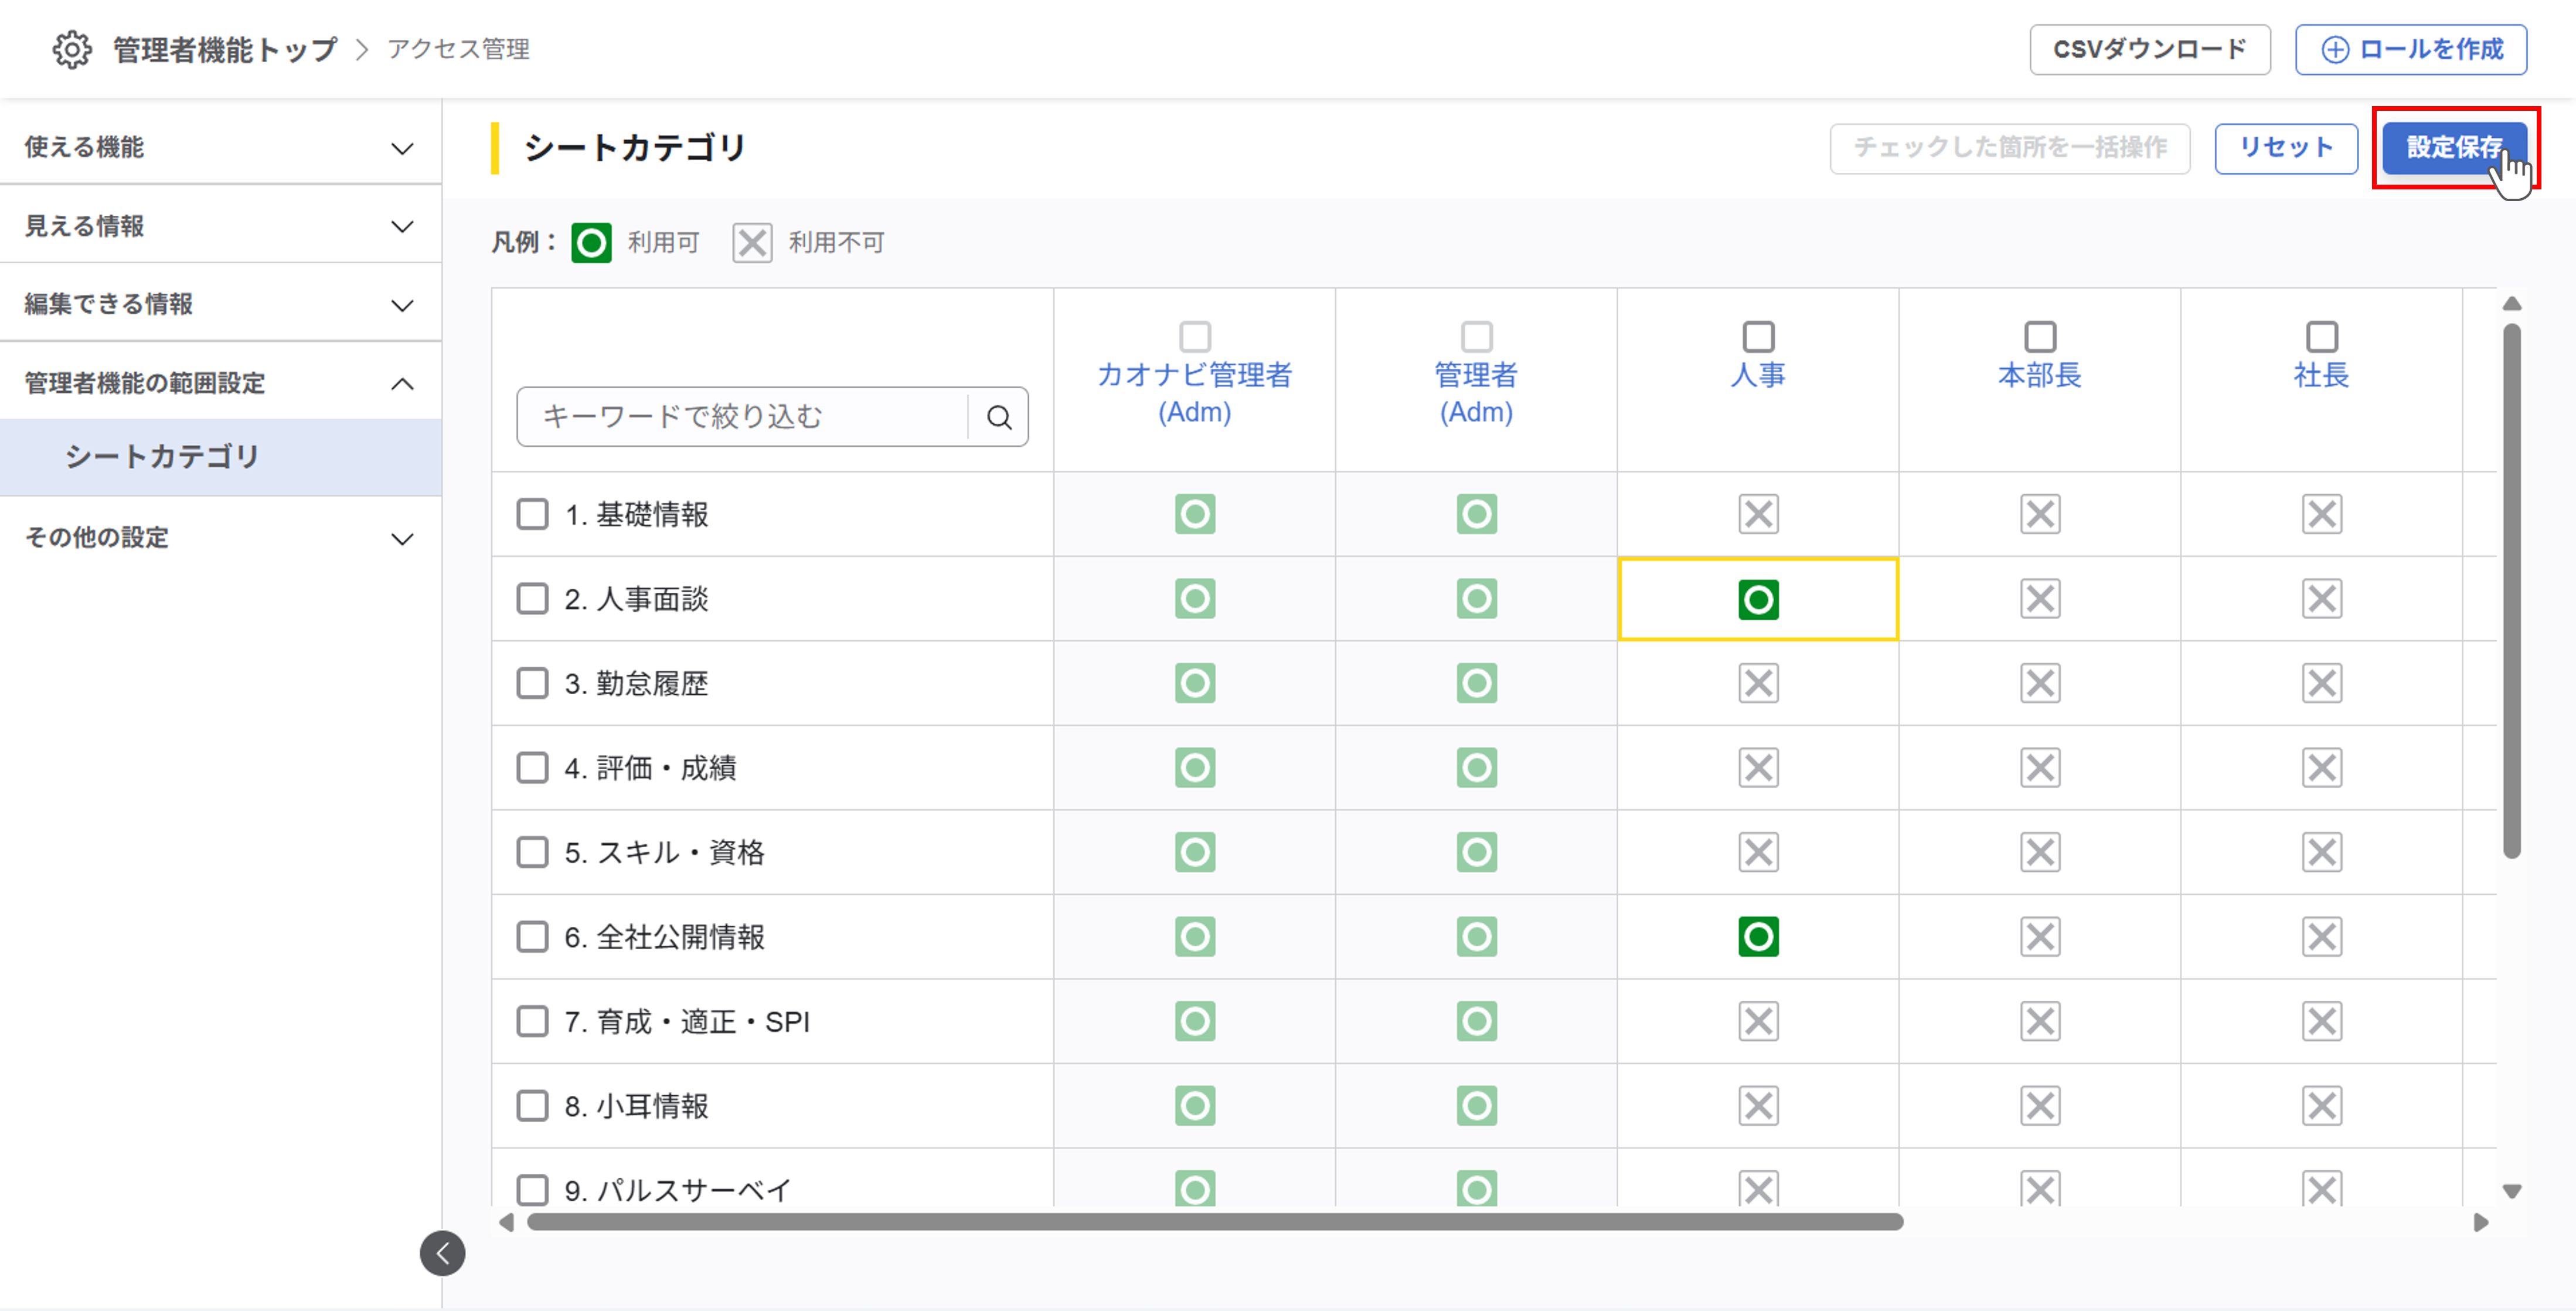Click the 設定保存 button

tap(2453, 147)
